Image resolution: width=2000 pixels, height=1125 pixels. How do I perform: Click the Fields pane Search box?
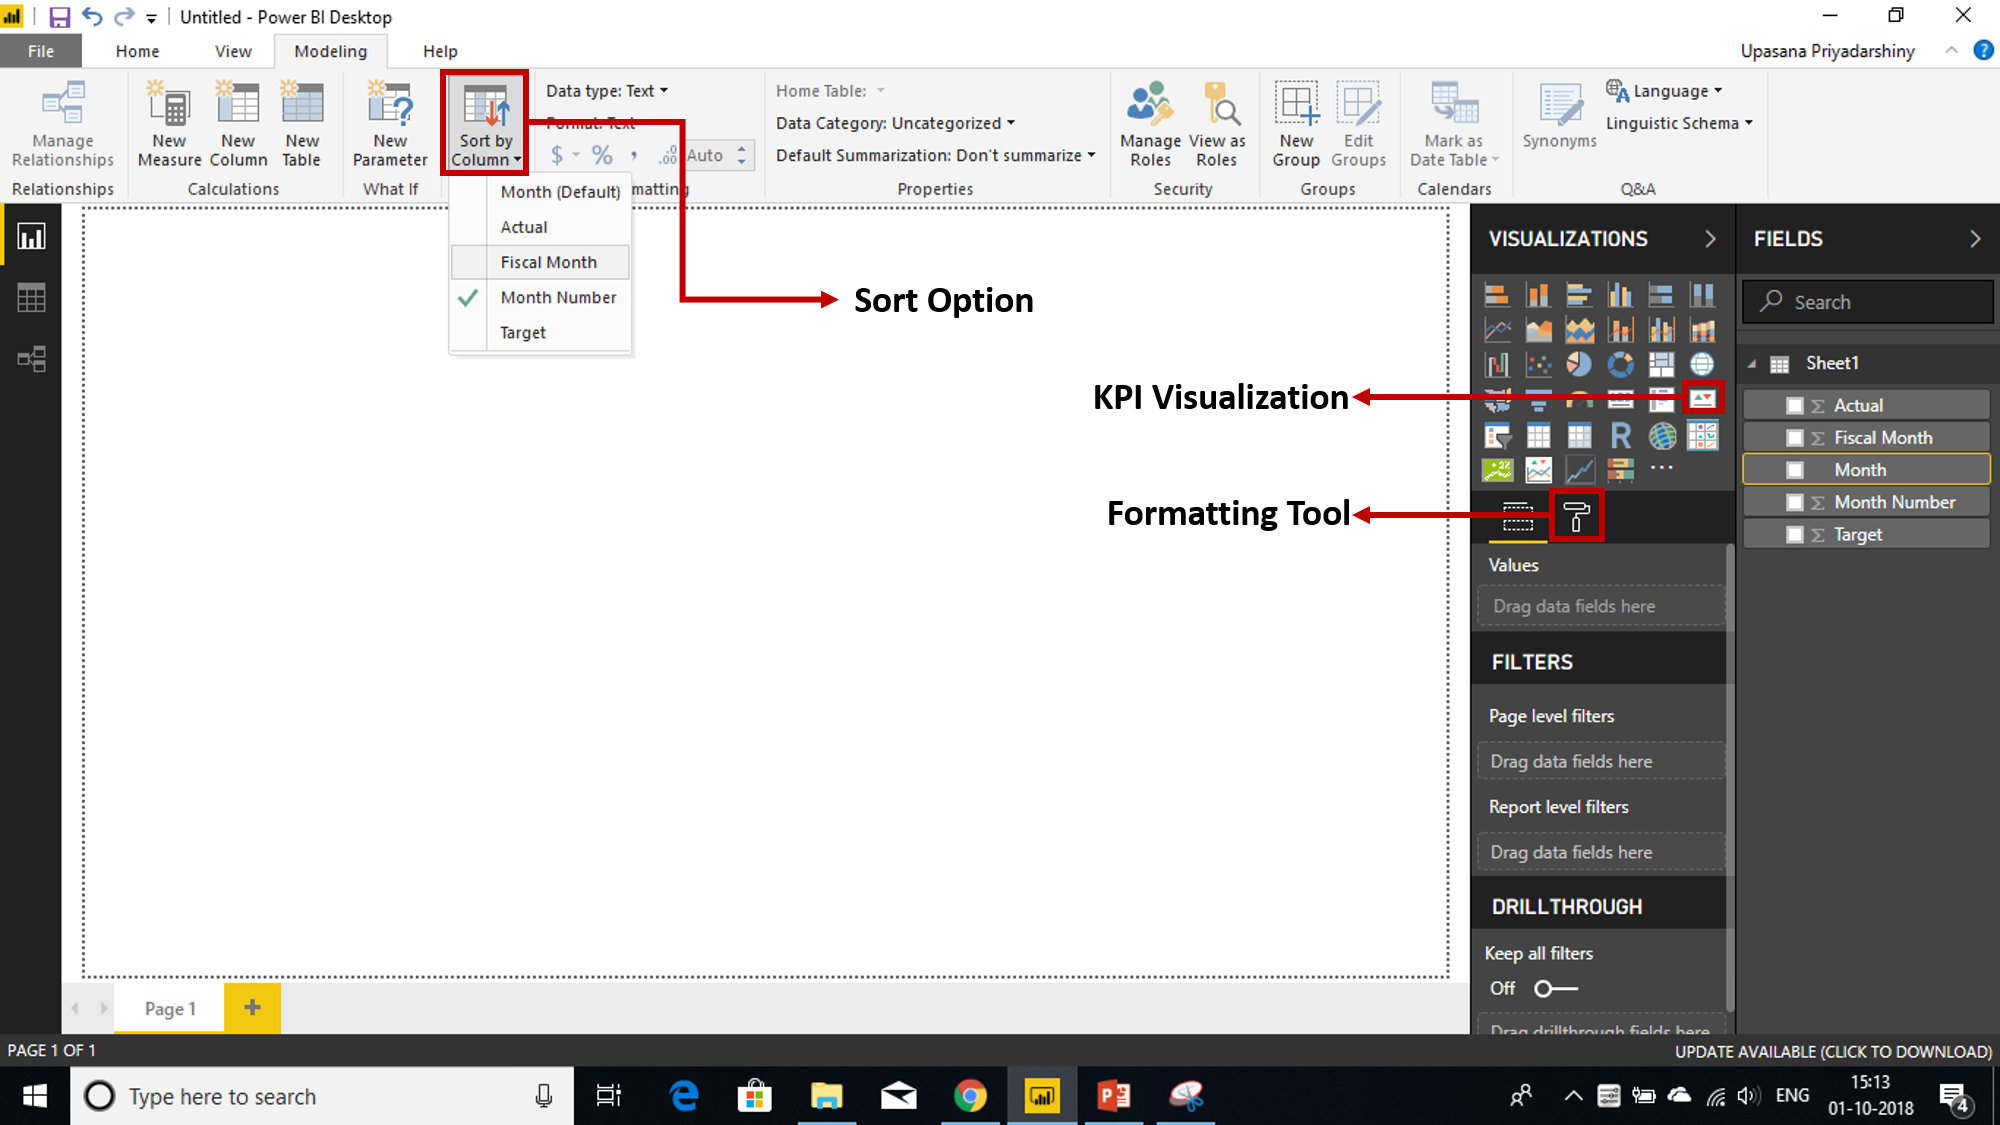tap(1867, 302)
